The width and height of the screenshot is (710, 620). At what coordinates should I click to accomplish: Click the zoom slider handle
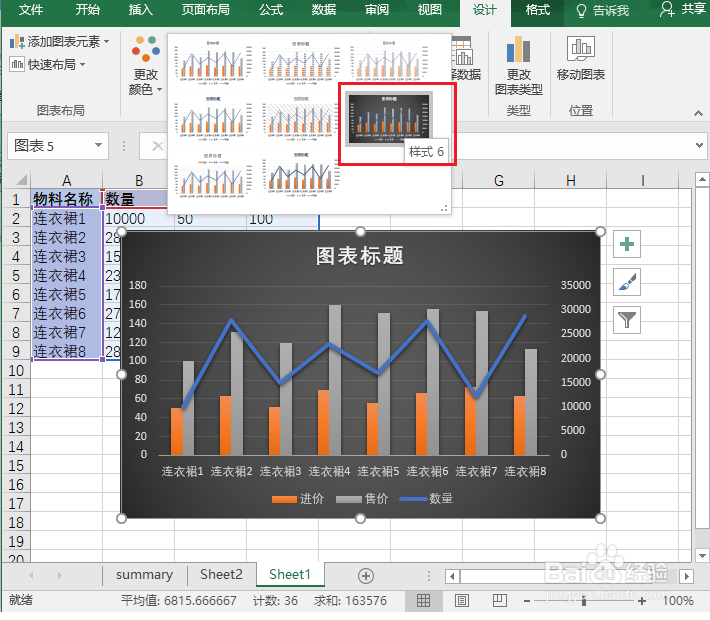pos(584,601)
